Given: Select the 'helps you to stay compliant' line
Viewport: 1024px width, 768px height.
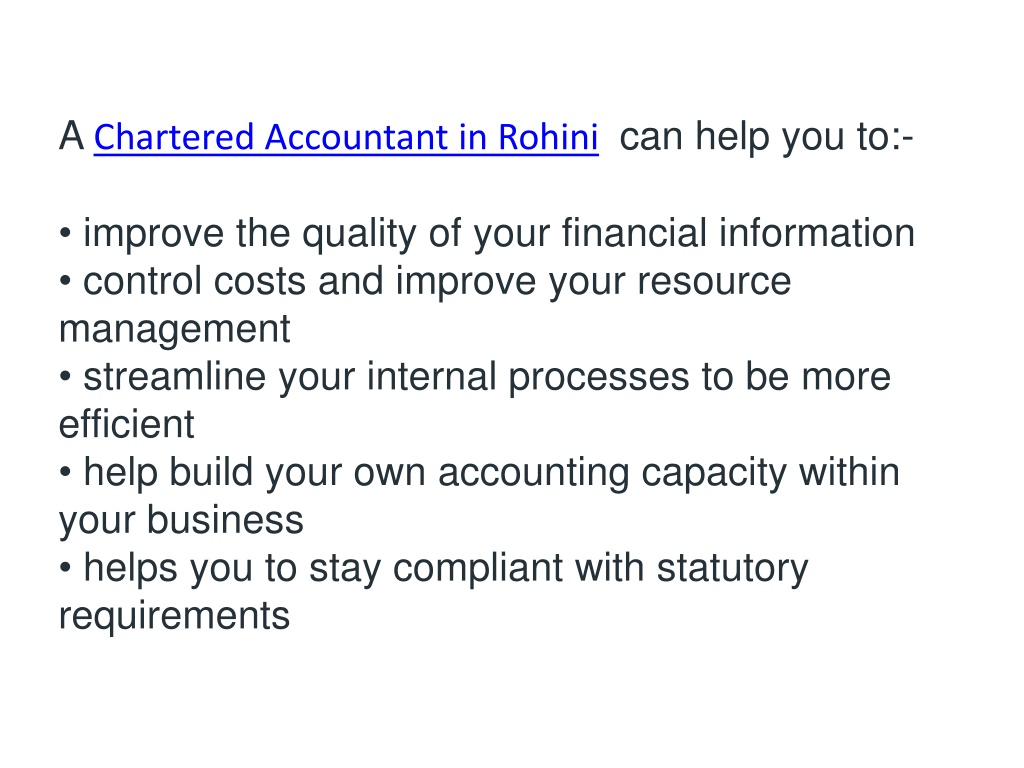Looking at the screenshot, I should click(434, 569).
